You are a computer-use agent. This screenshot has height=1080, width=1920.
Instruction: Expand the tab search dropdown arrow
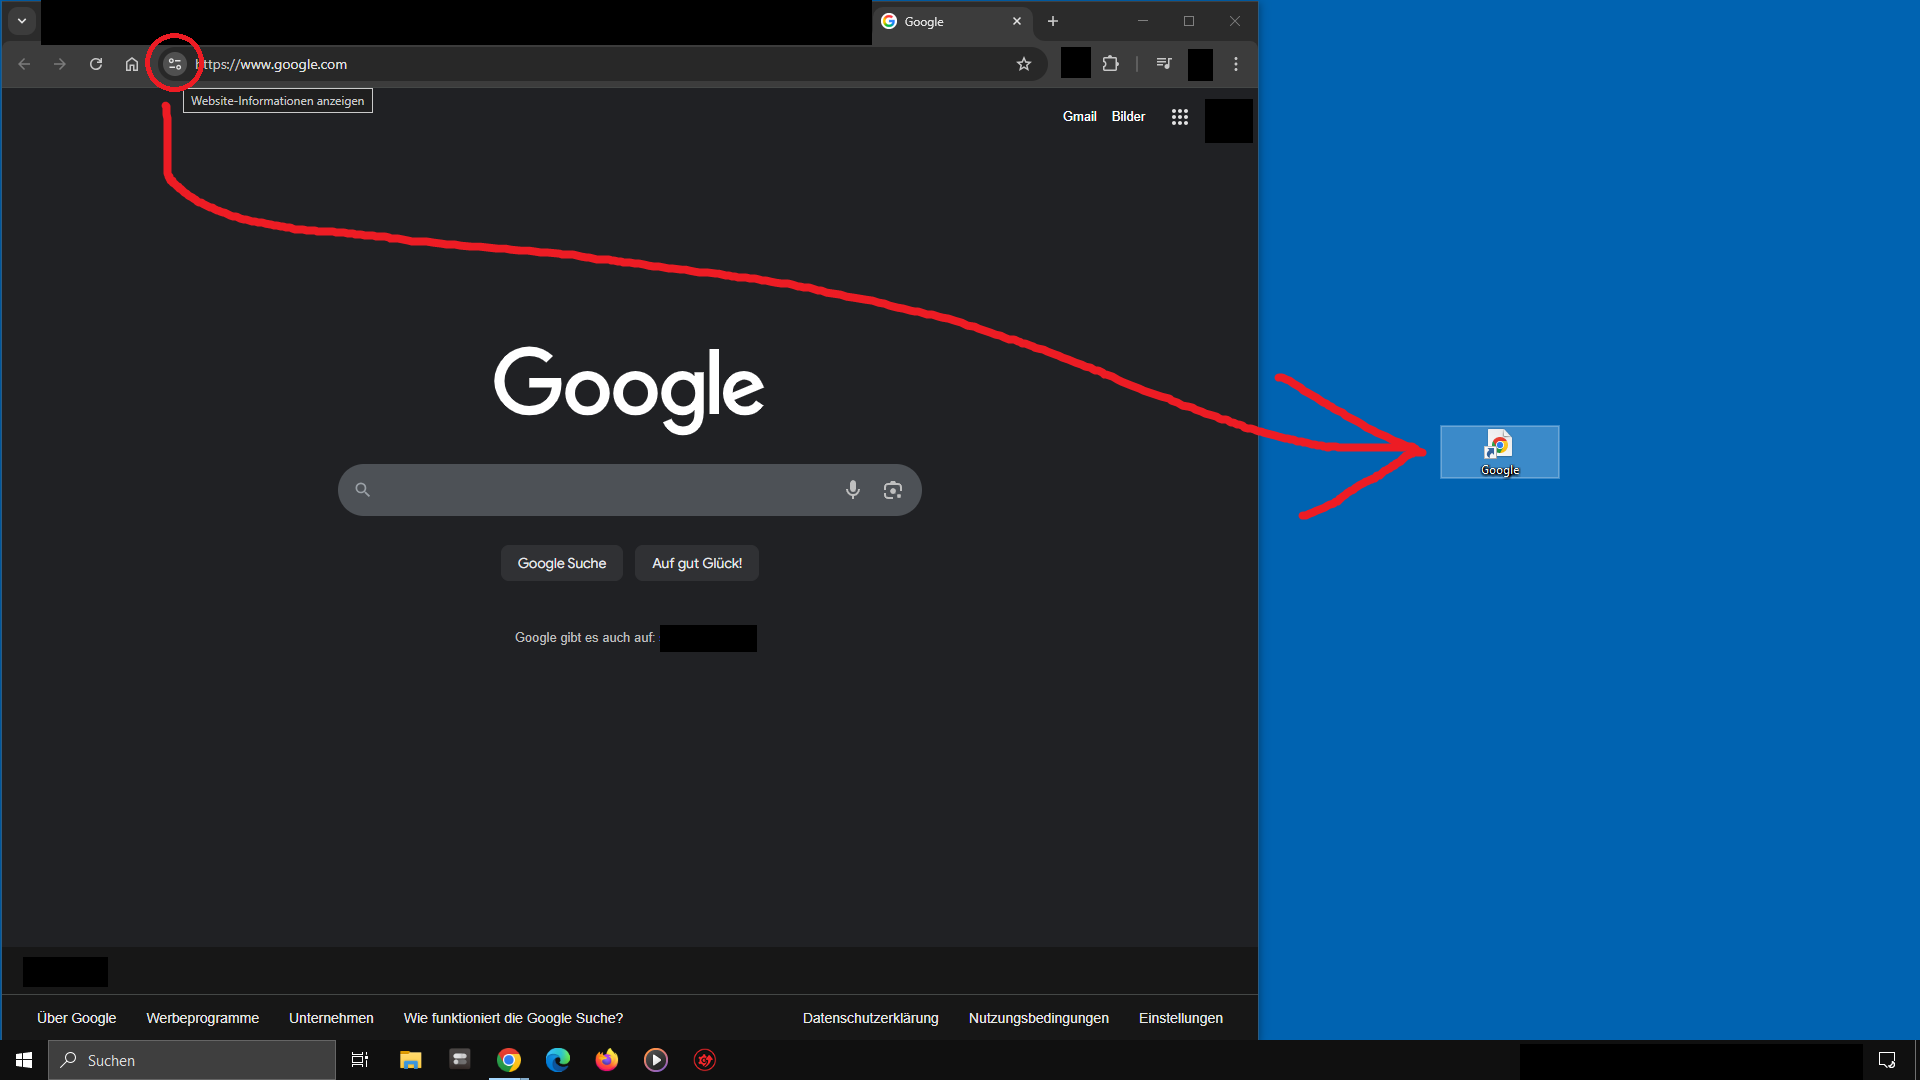pos(22,21)
